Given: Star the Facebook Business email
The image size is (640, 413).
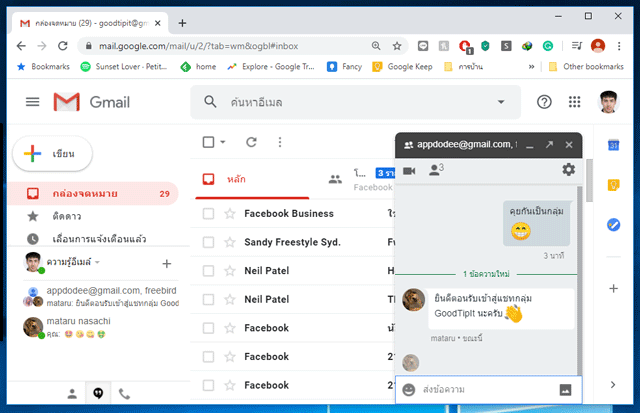Looking at the screenshot, I should (230, 213).
